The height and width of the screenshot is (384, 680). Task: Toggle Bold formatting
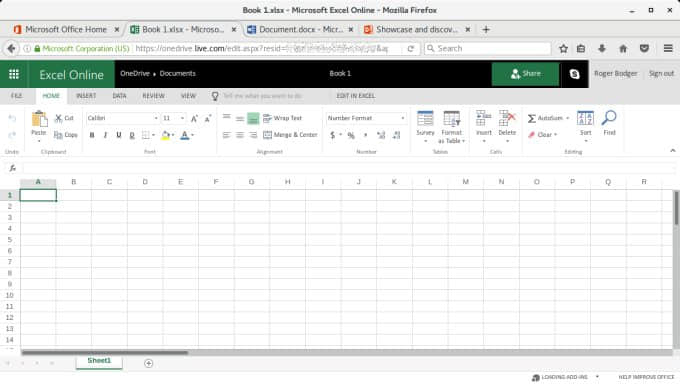[x=92, y=135]
